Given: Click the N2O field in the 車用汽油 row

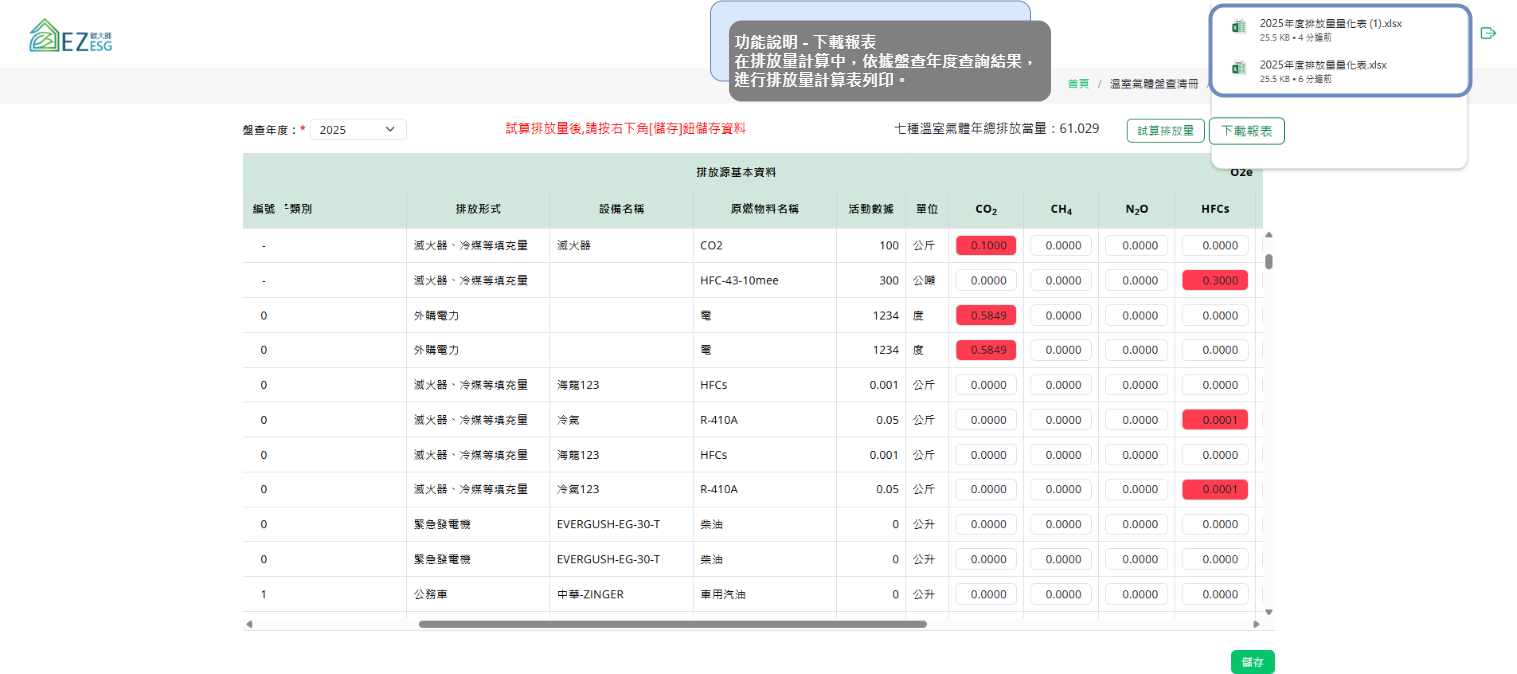Looking at the screenshot, I should 1137,595.
